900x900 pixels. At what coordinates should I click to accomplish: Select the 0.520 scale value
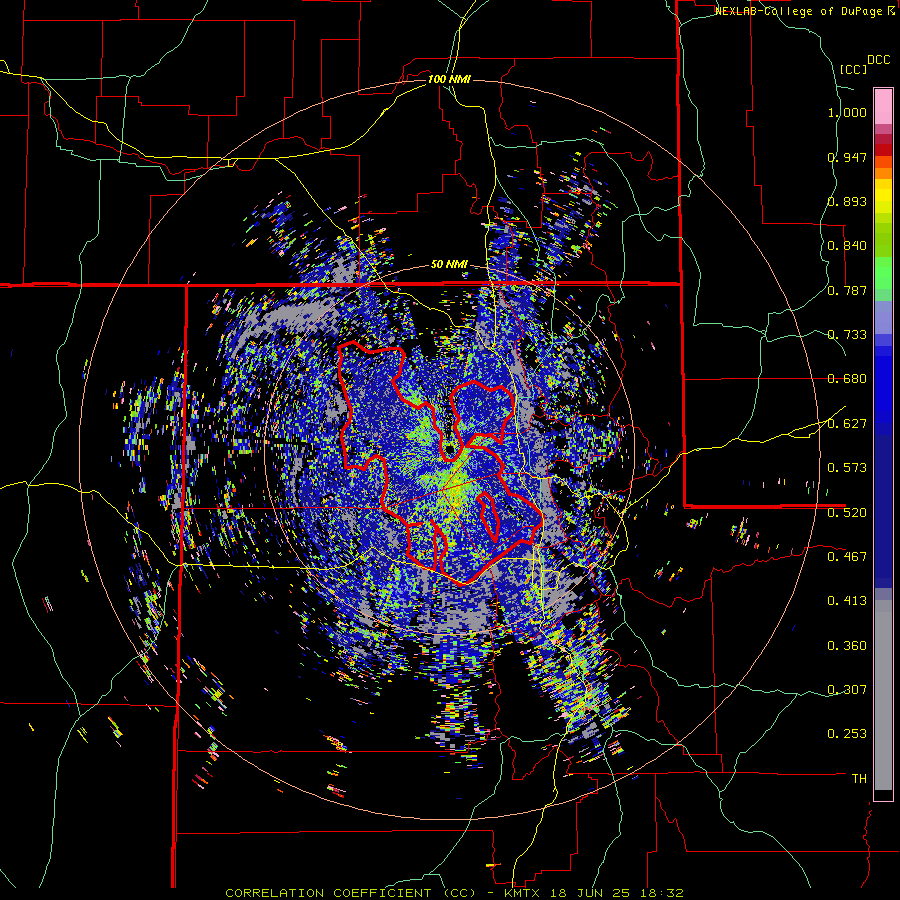(x=847, y=512)
